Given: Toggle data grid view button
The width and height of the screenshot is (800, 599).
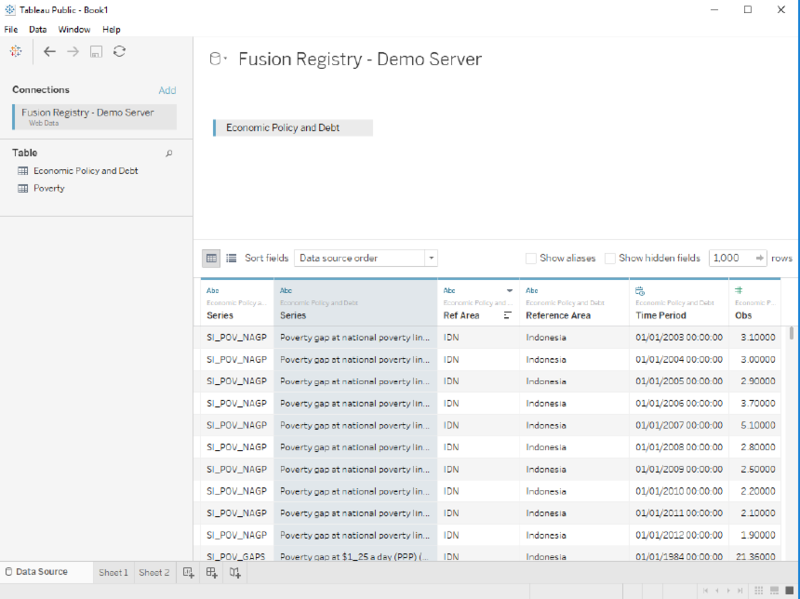Looking at the screenshot, I should [x=211, y=257].
